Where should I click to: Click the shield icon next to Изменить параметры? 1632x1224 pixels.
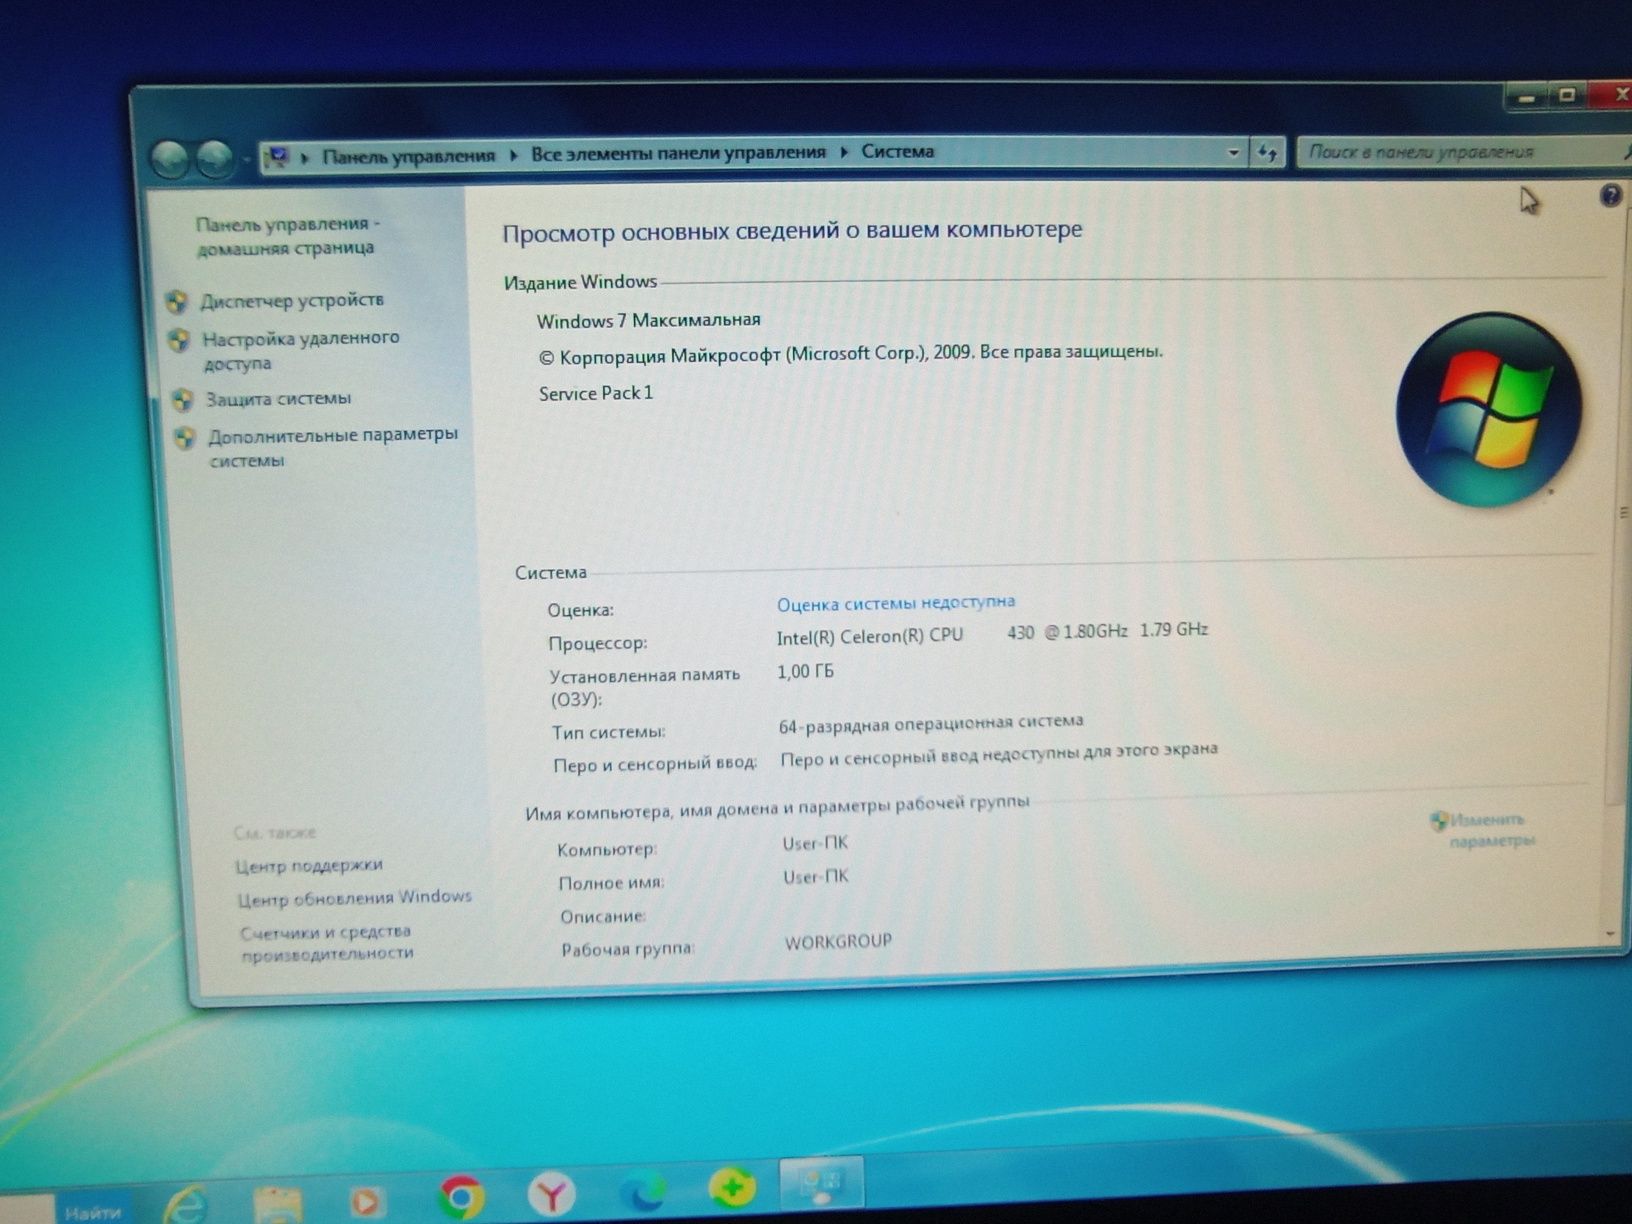coord(1439,821)
